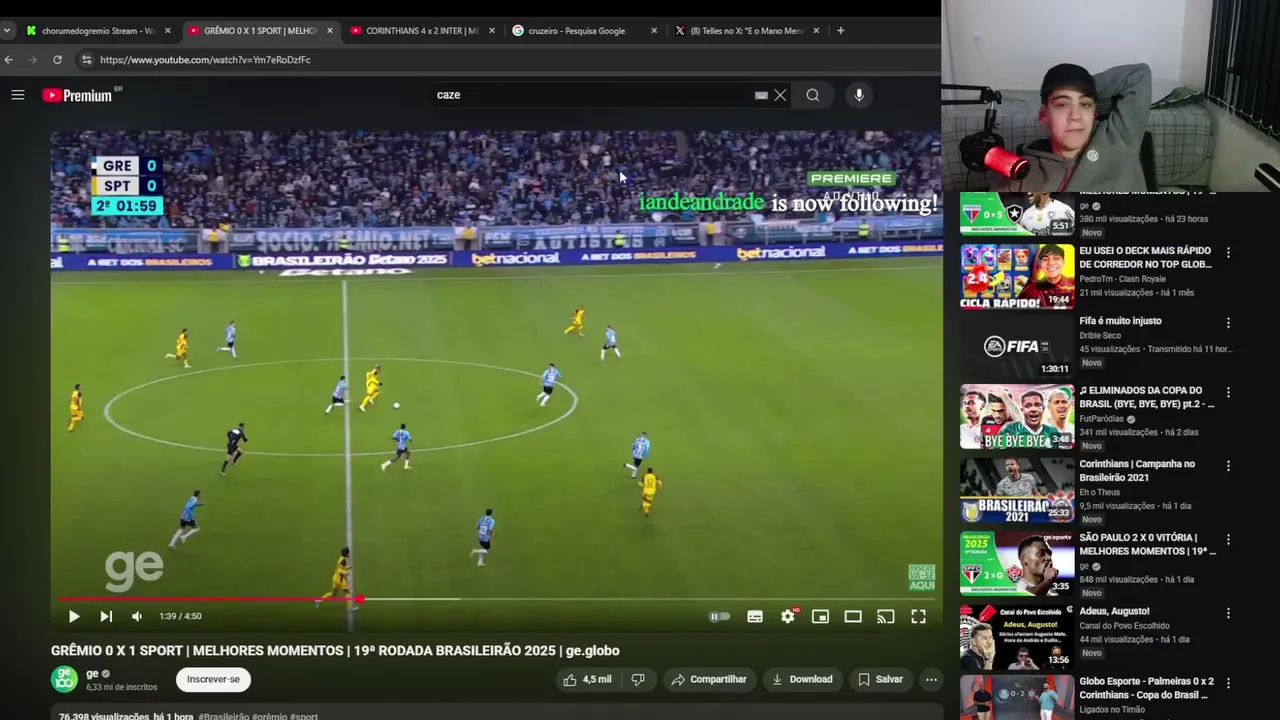Open ELIMINADOS DA COPA DO BRASIL thumbnail
Image resolution: width=1280 pixels, height=720 pixels.
pyautogui.click(x=1017, y=417)
